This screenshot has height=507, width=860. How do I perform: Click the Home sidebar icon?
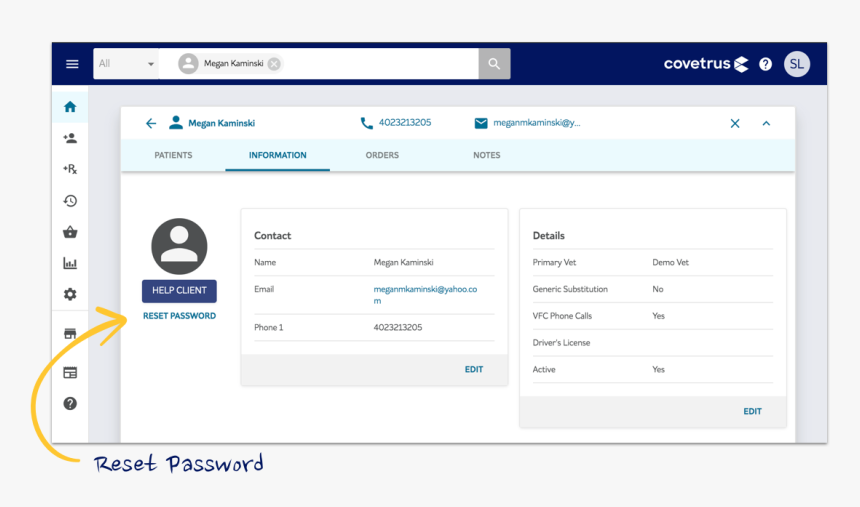(x=70, y=107)
